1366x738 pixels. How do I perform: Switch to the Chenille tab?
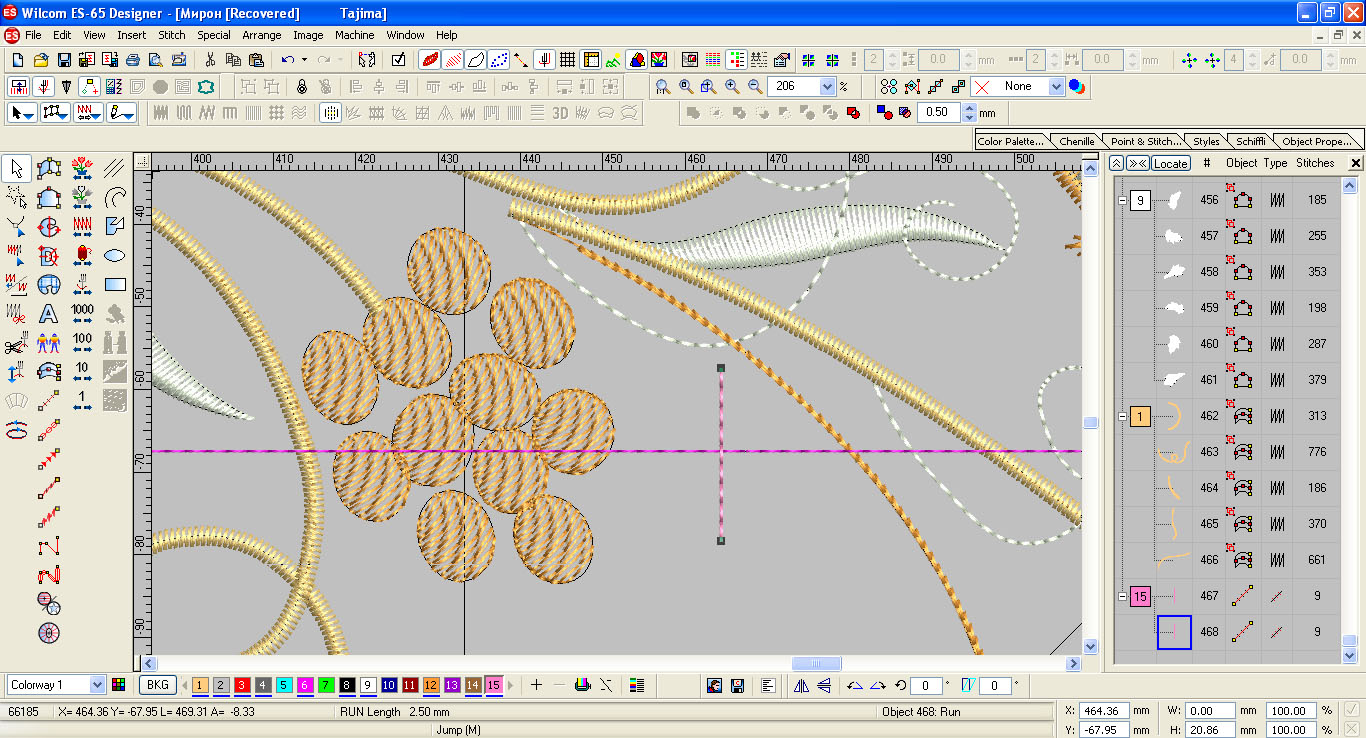pos(1077,141)
